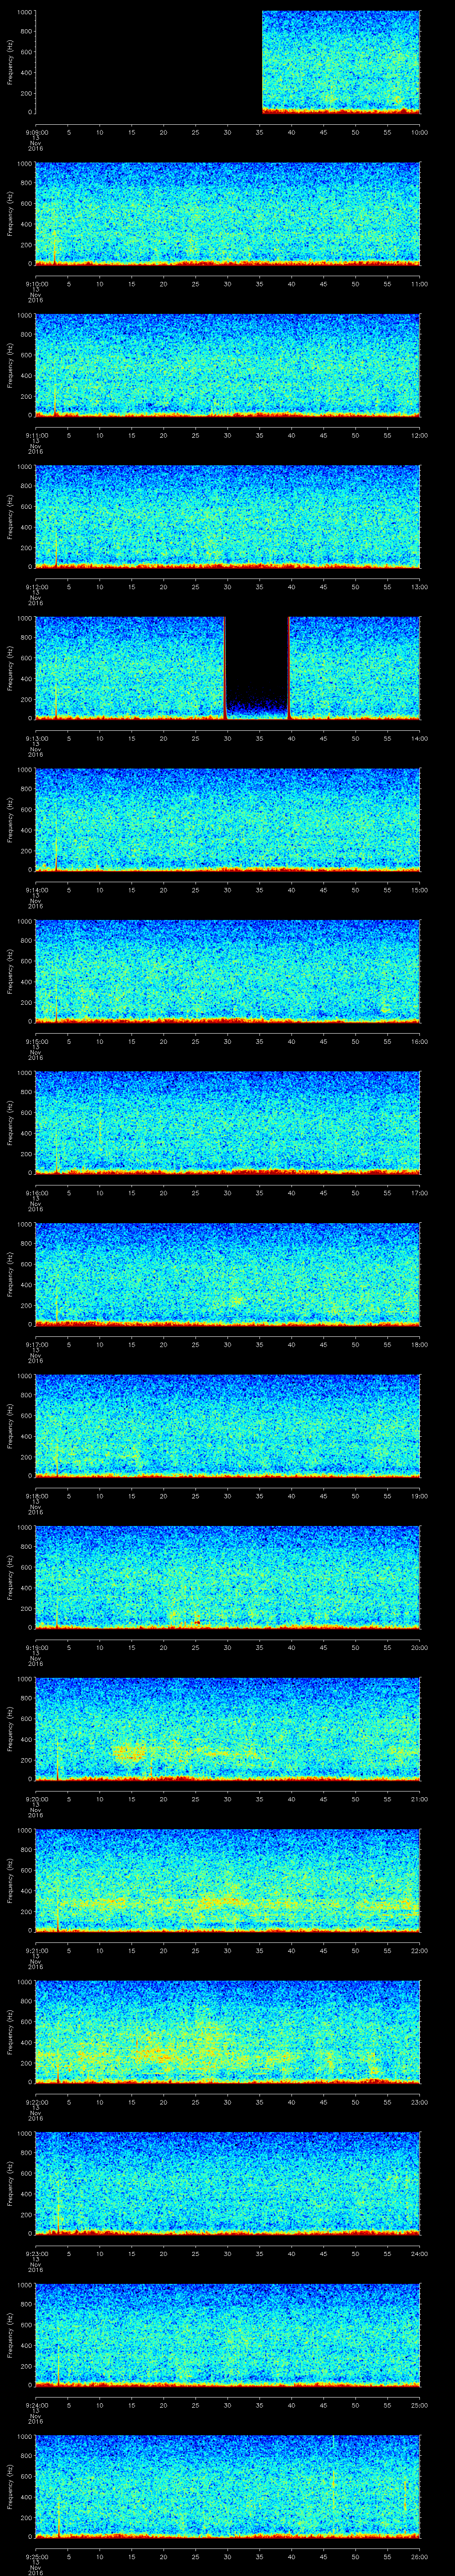
Task: Click the spectrogram panel starting at 9:09:00
Action: [228, 62]
